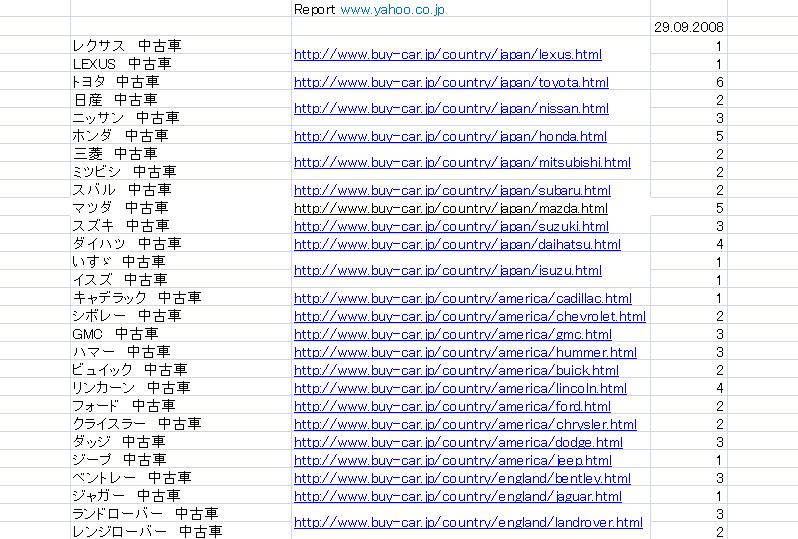This screenshot has height=539, width=798.
Task: Select the シボレー 中古車 cell
Action: point(181,316)
